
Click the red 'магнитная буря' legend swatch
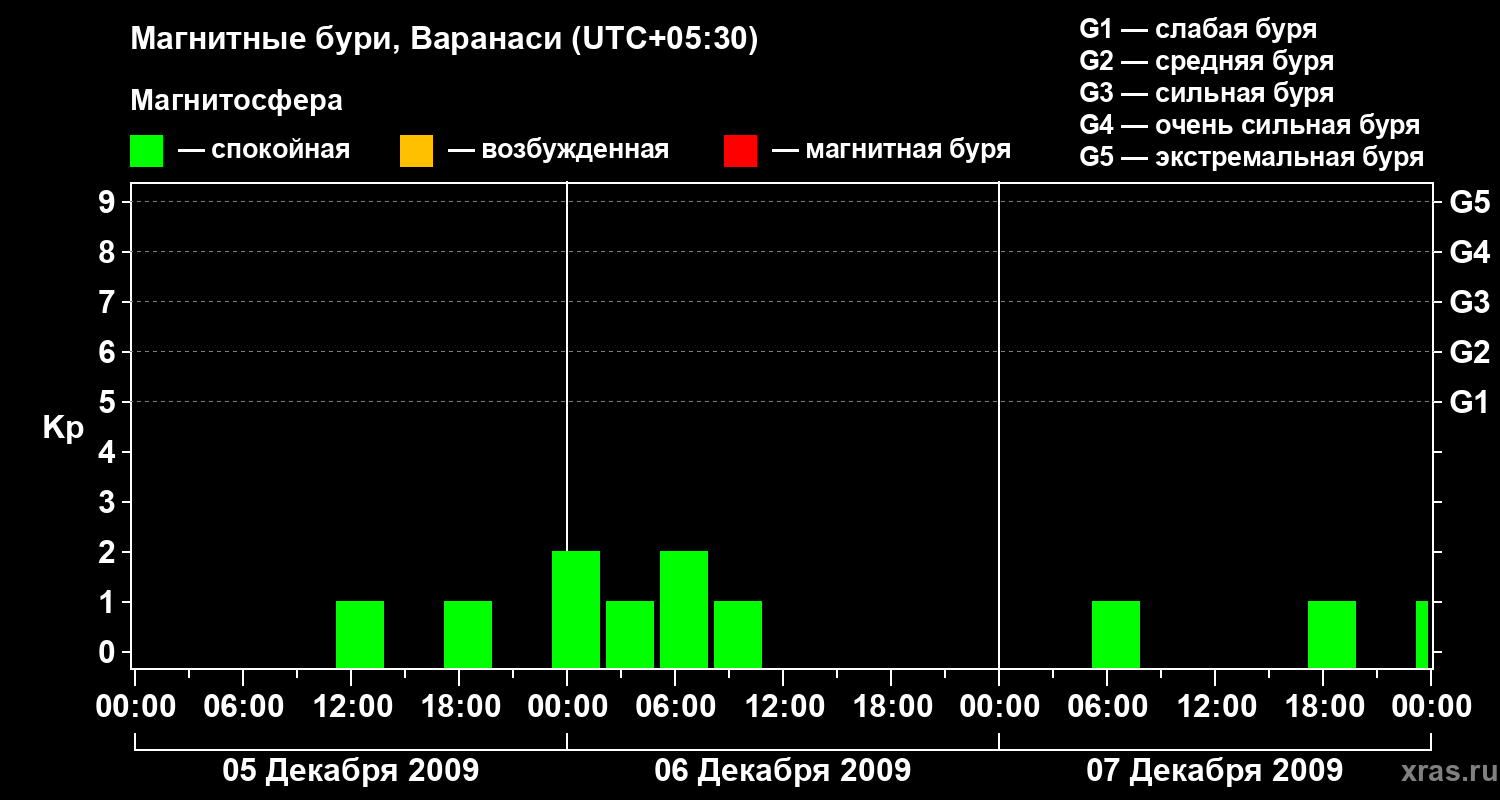[740, 151]
